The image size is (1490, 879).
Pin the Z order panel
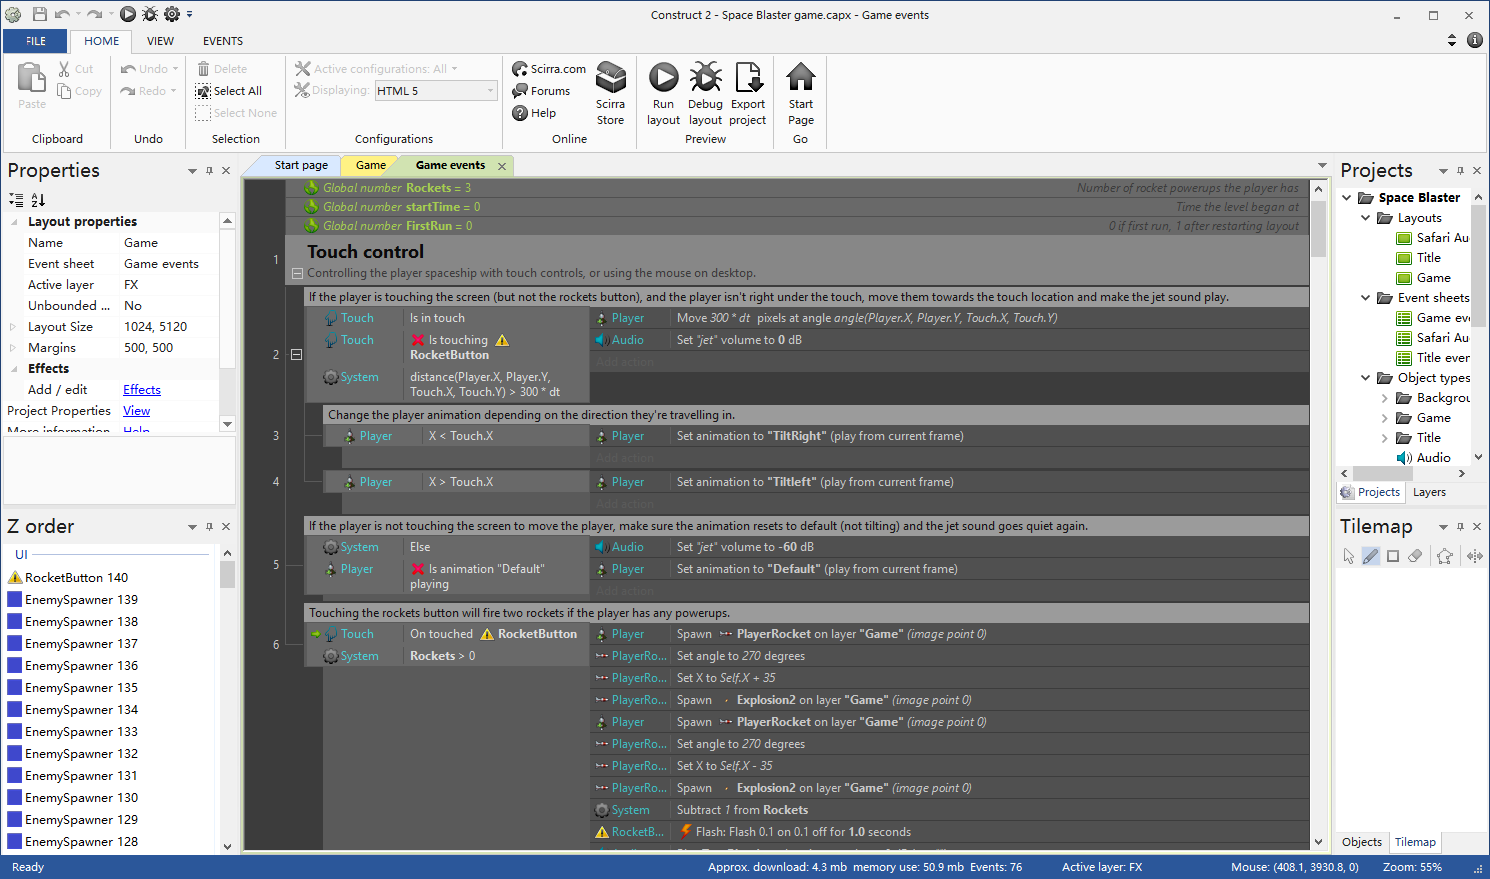(x=209, y=527)
